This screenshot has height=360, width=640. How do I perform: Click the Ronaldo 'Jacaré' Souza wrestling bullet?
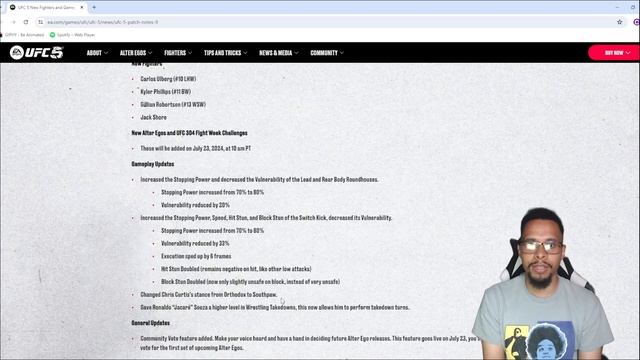[x=275, y=307]
